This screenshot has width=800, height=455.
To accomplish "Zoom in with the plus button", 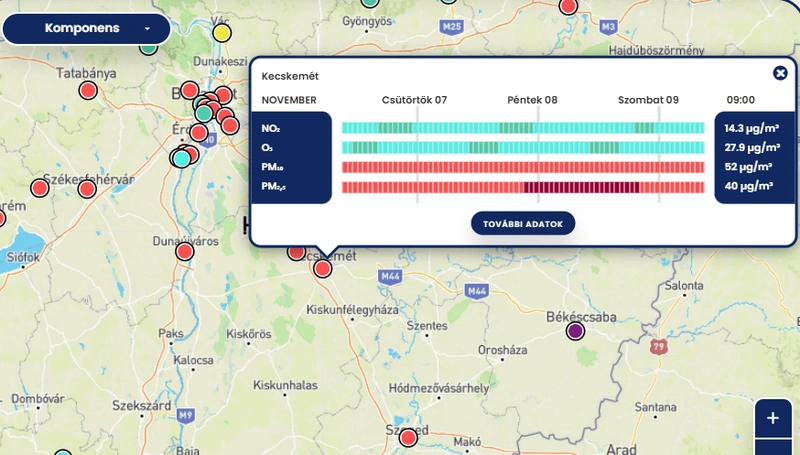I will coord(773,418).
